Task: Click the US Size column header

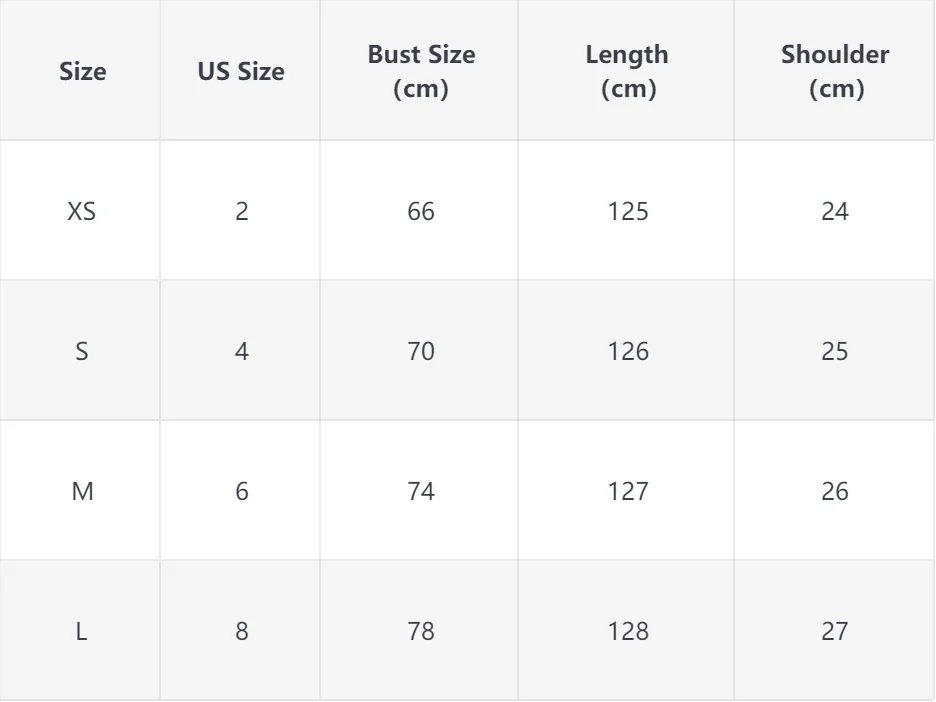Action: [x=241, y=72]
